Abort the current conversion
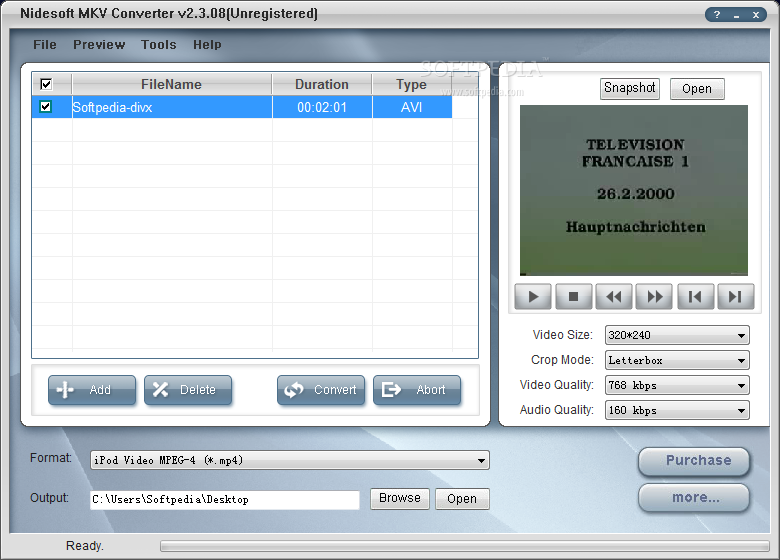Viewport: 780px width, 560px height. click(x=417, y=390)
